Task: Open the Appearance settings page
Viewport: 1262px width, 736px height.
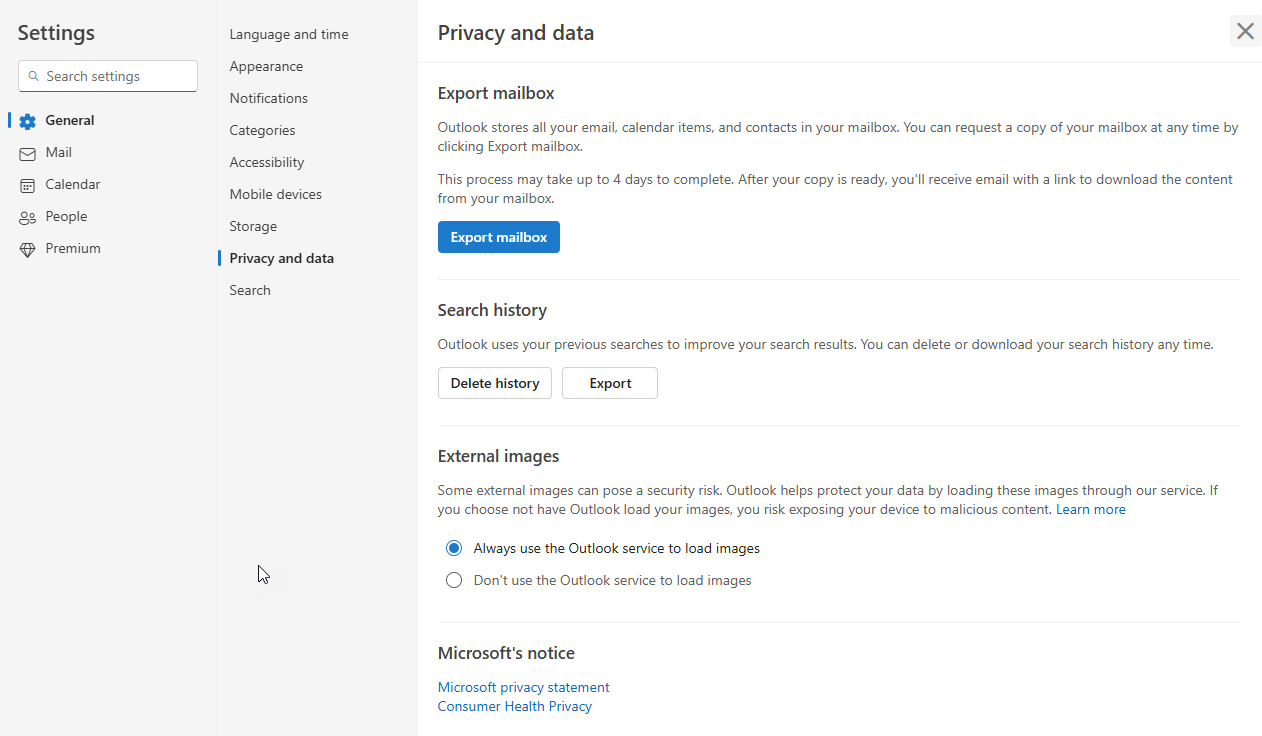Action: tap(266, 66)
